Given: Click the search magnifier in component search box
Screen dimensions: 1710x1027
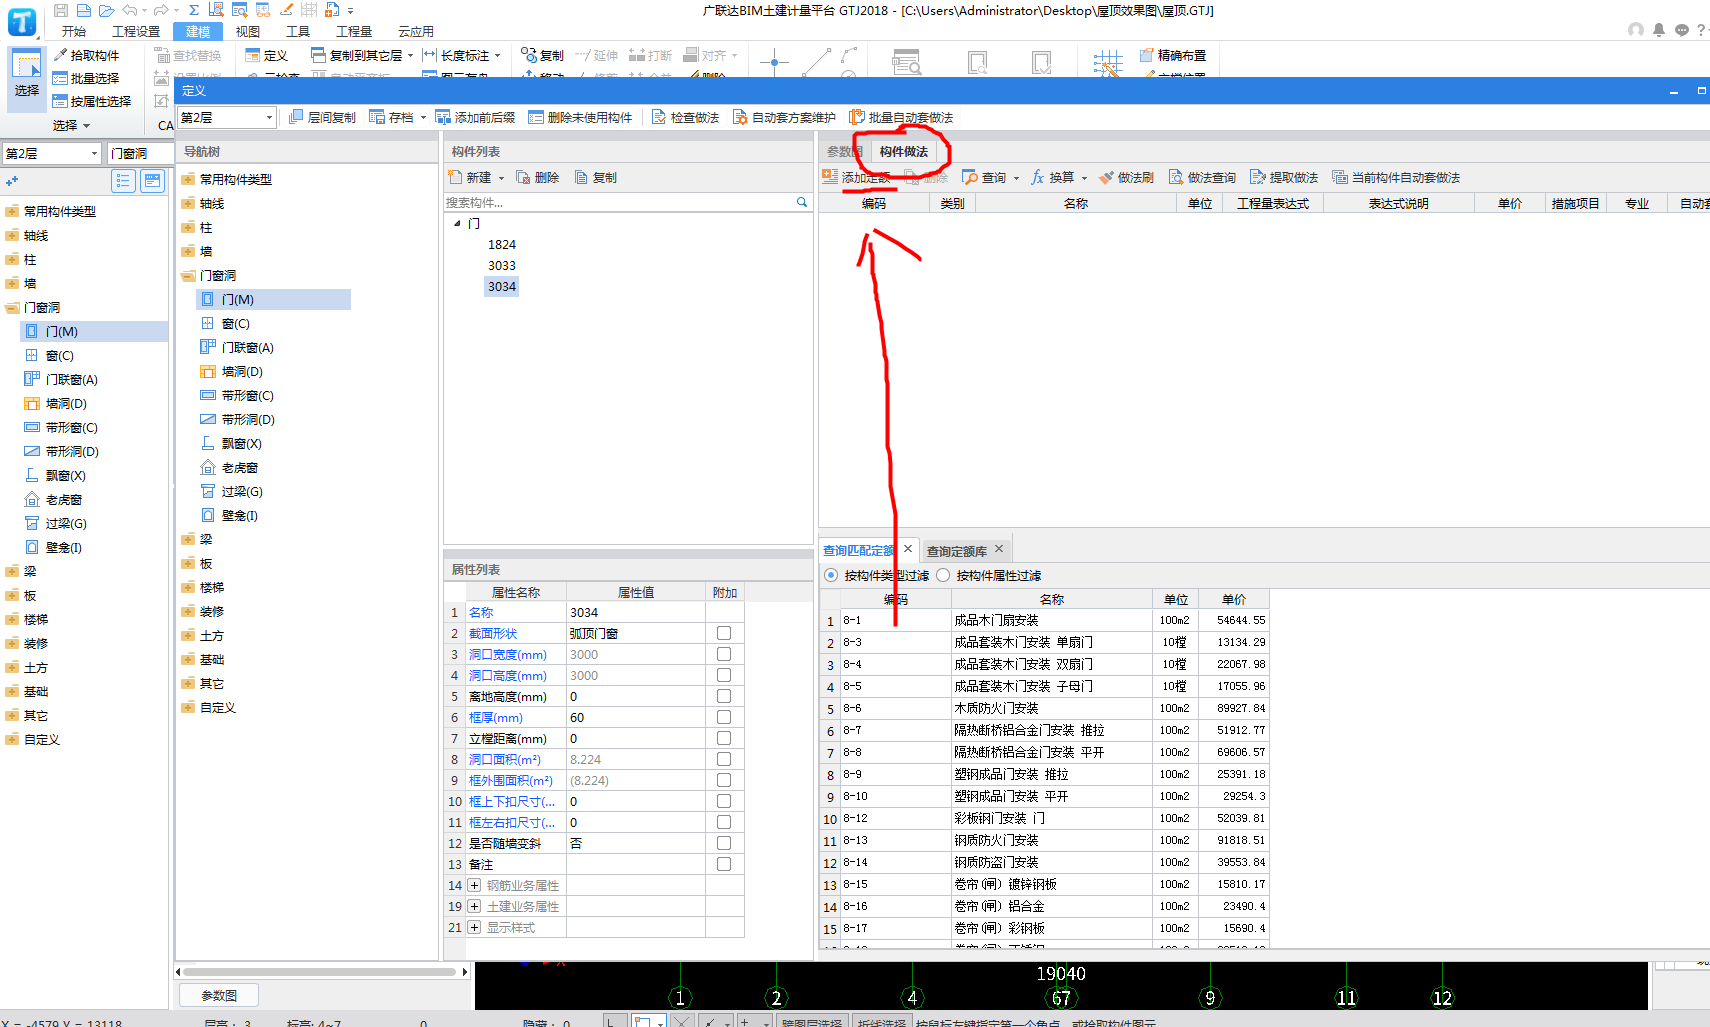Looking at the screenshot, I should pos(802,202).
